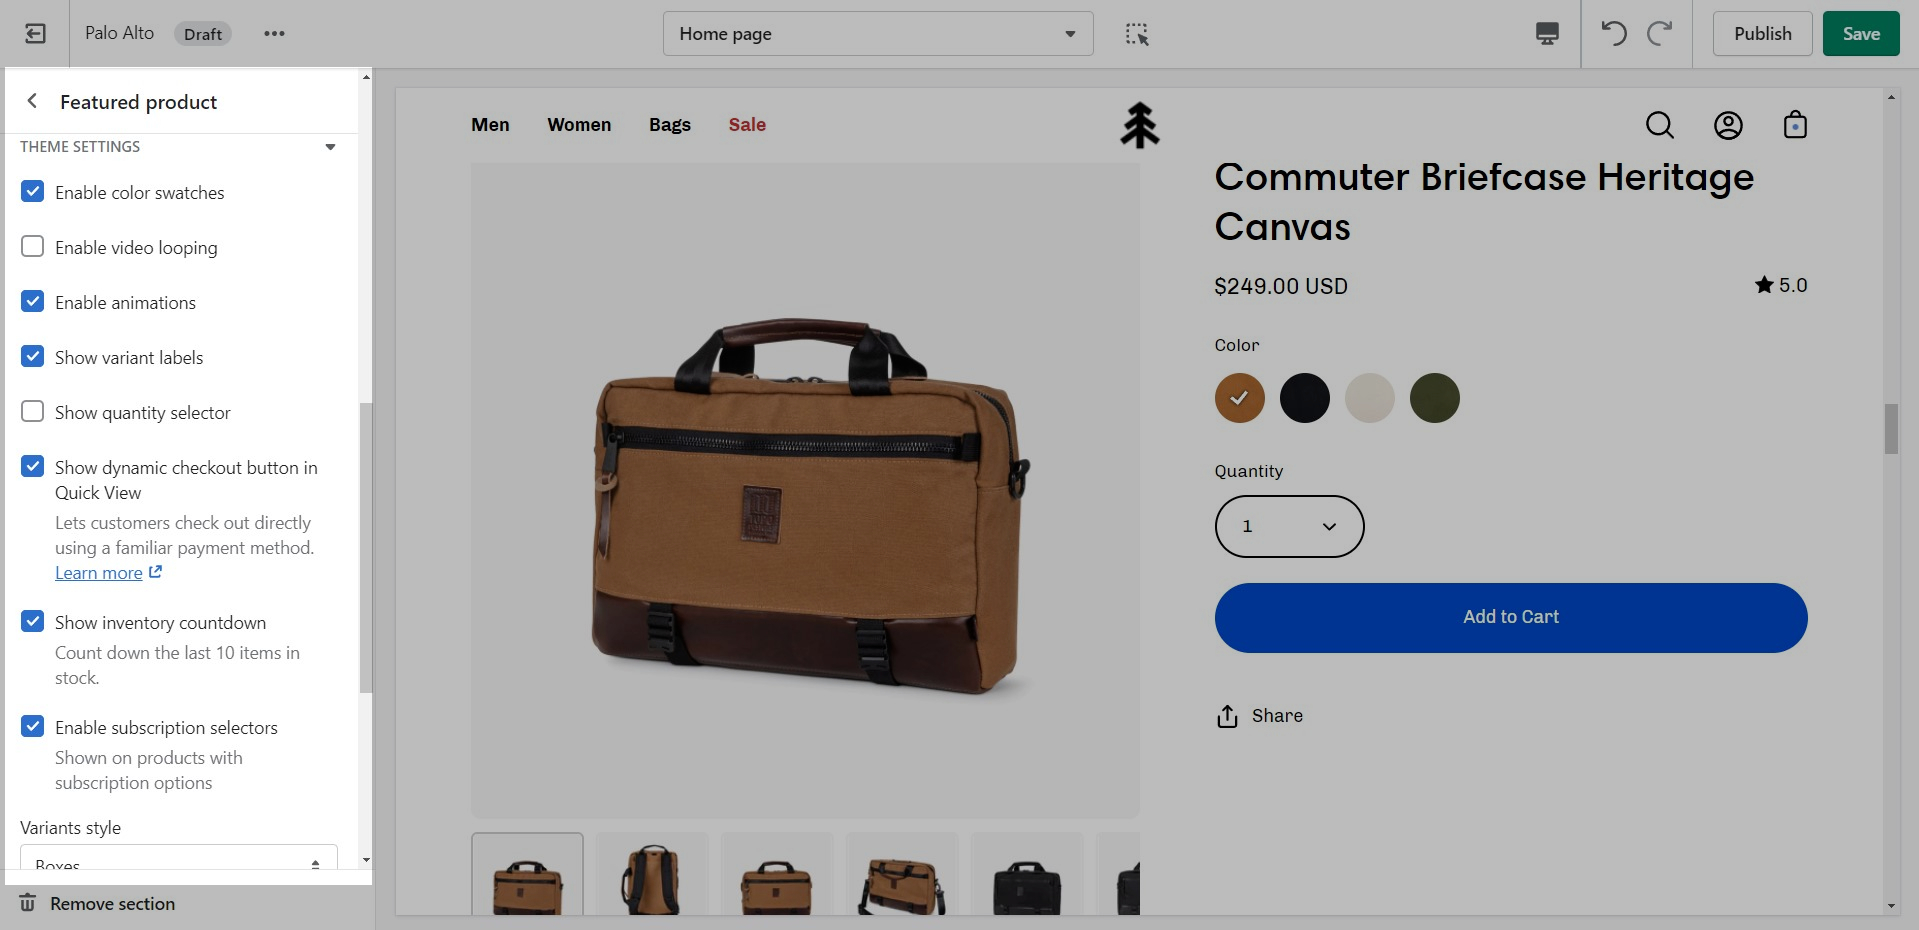
Task: Uncheck Show inventory countdown
Action: click(x=33, y=622)
